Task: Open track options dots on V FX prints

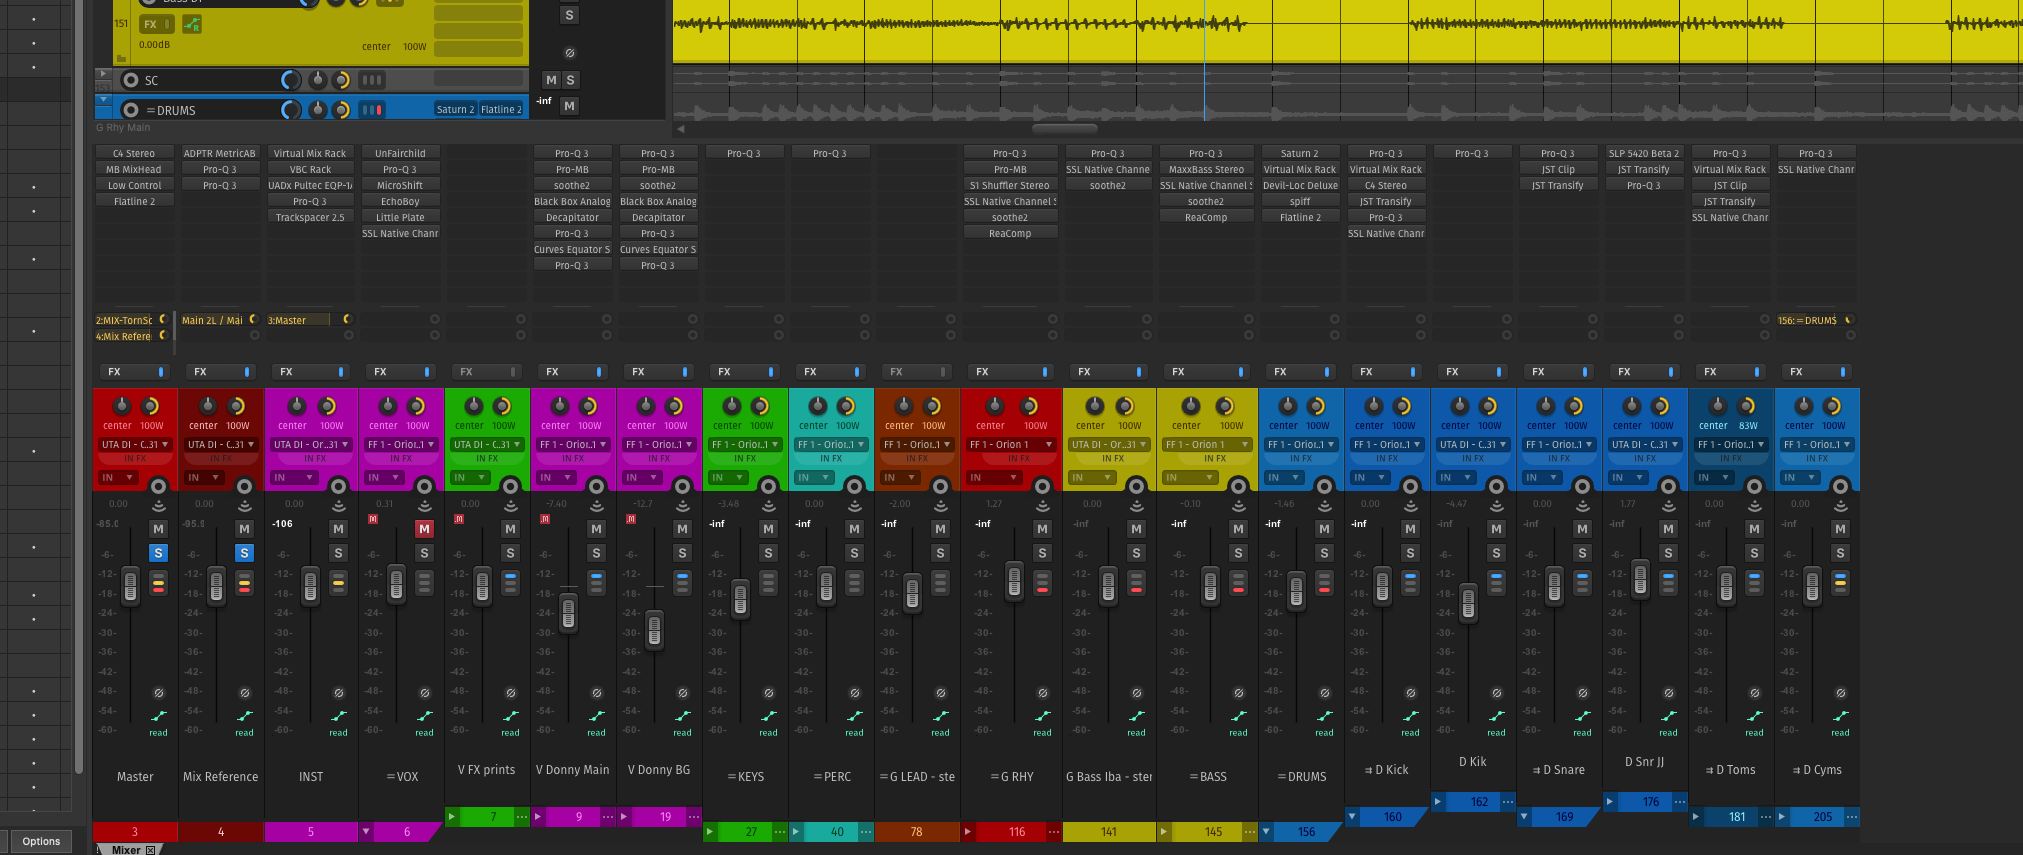Action: [522, 817]
